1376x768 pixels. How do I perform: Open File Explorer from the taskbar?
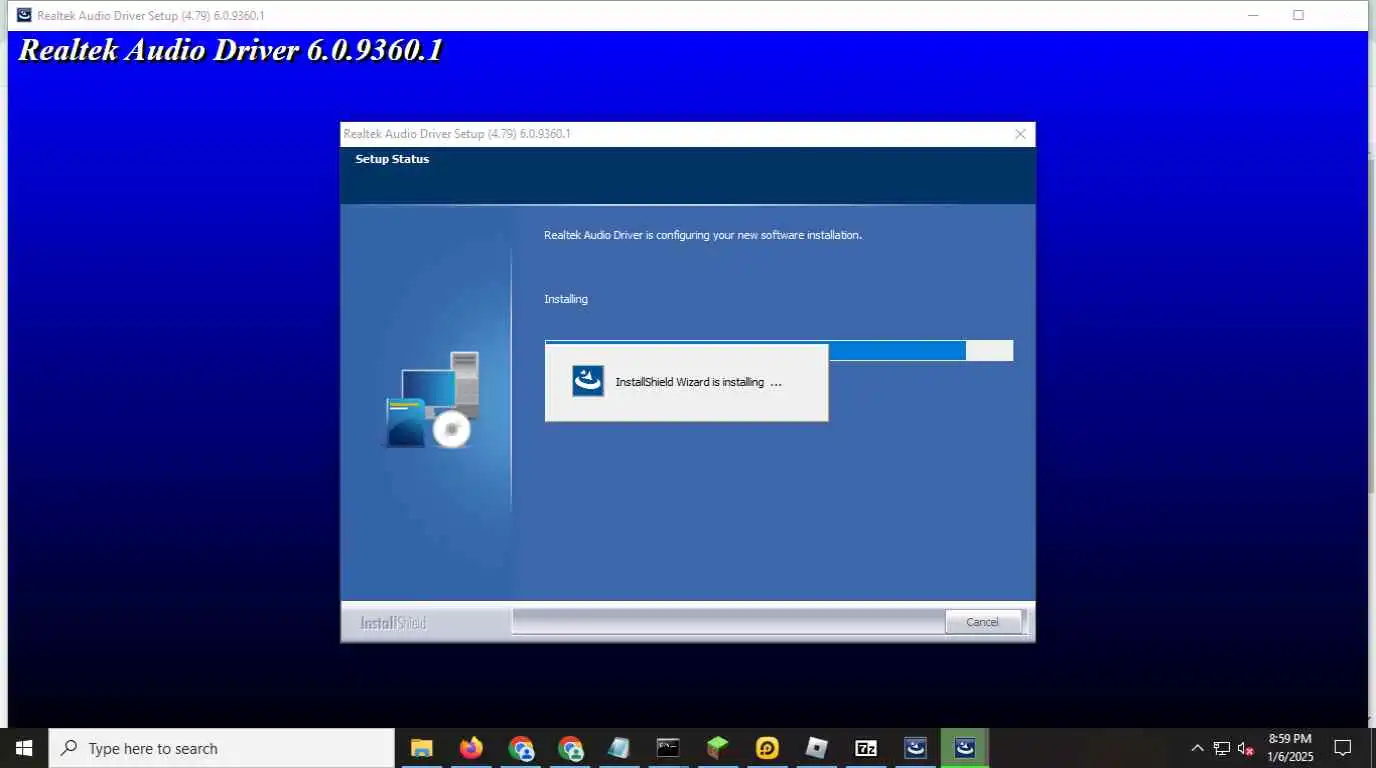click(x=422, y=748)
